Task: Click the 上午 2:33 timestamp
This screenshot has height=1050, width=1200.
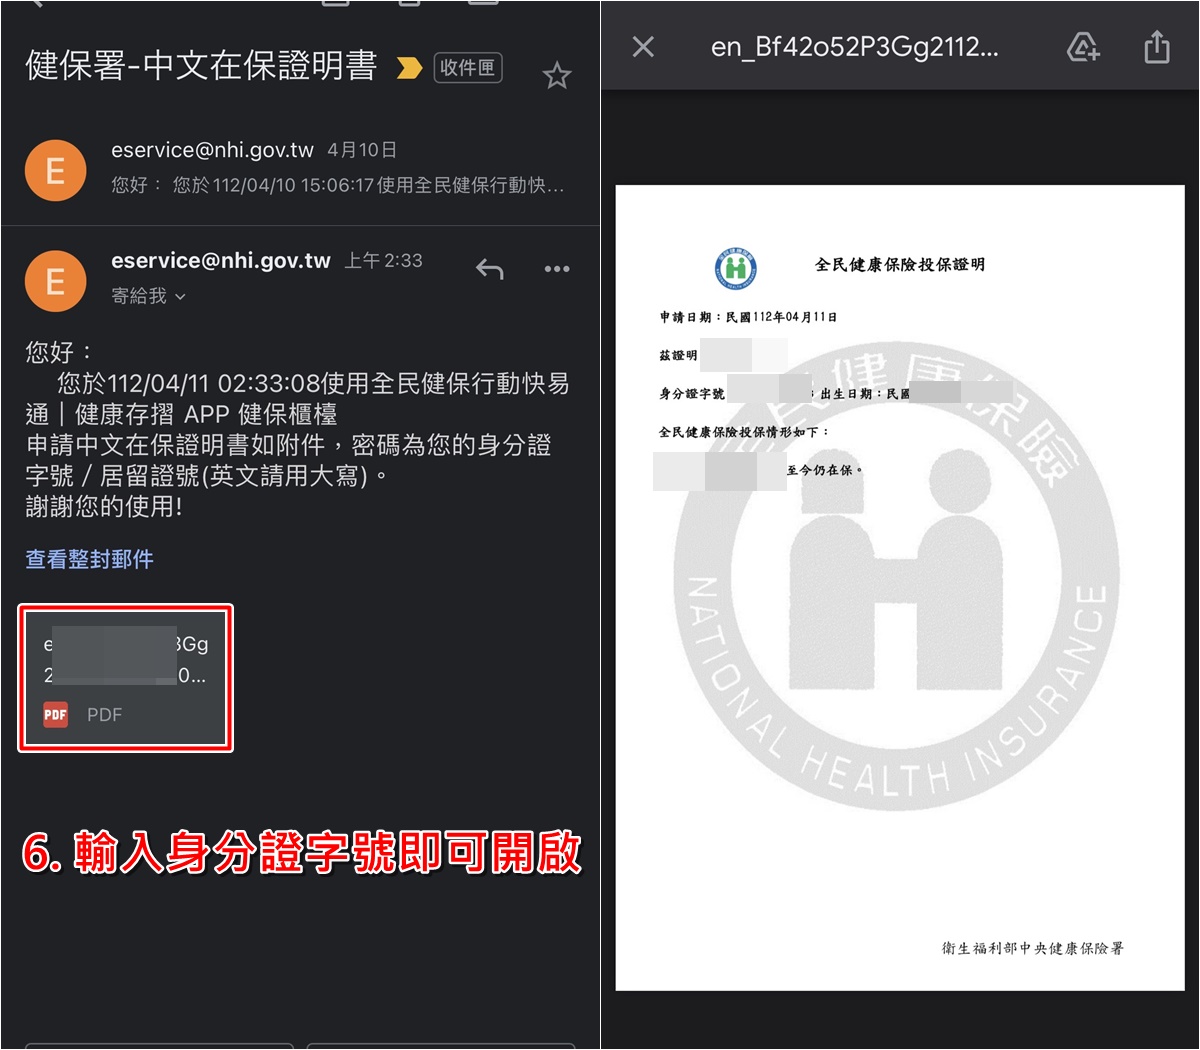Action: pyautogui.click(x=384, y=261)
